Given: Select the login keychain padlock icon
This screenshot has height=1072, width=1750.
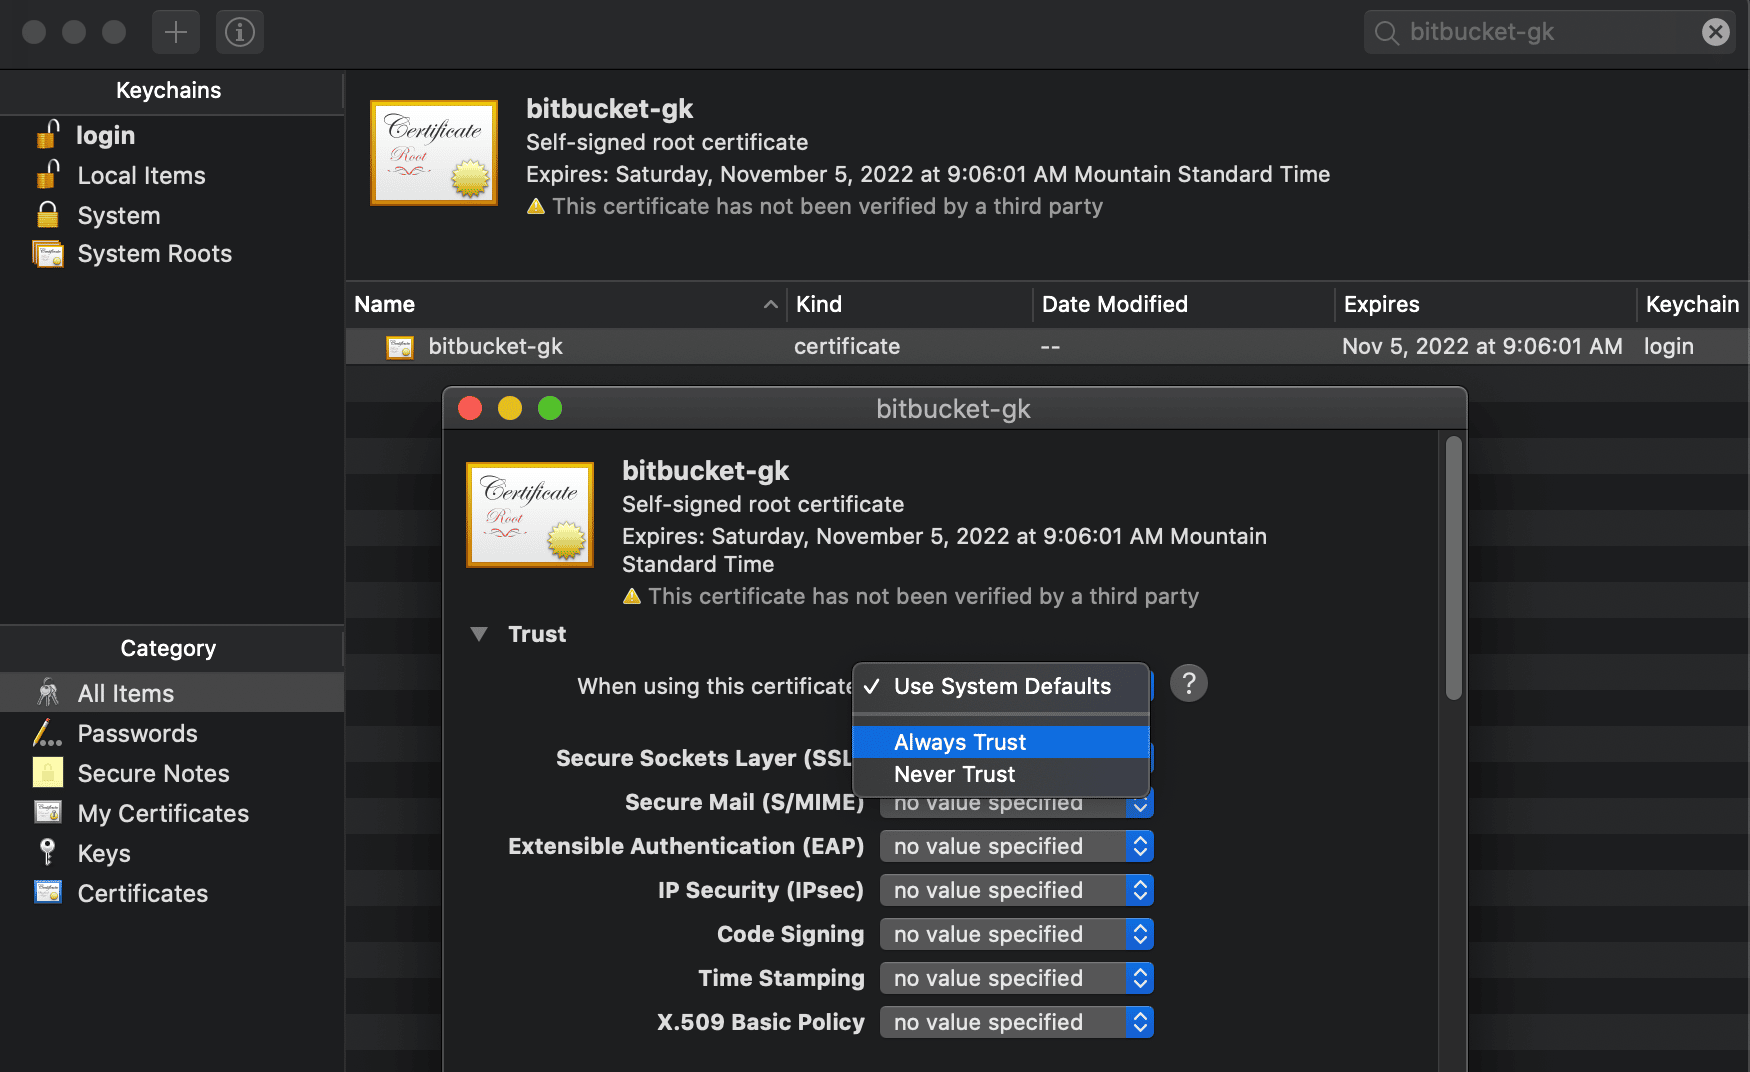Looking at the screenshot, I should click(x=48, y=135).
